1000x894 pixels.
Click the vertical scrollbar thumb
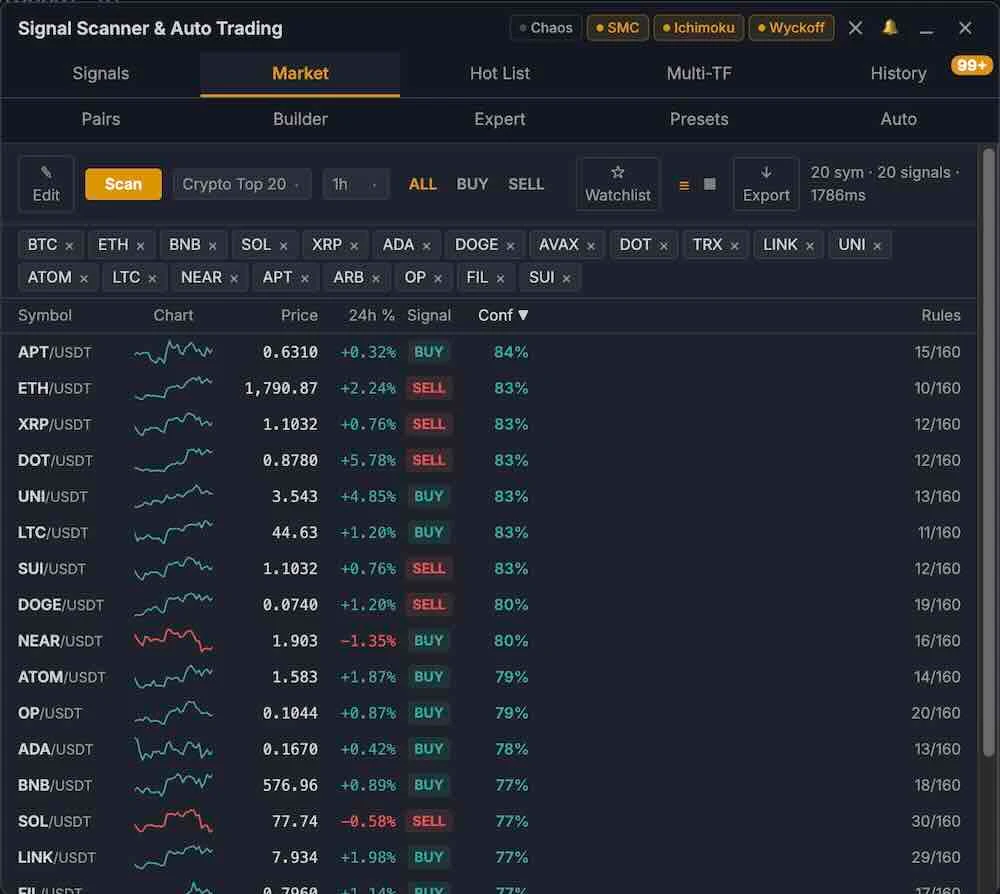[988, 453]
